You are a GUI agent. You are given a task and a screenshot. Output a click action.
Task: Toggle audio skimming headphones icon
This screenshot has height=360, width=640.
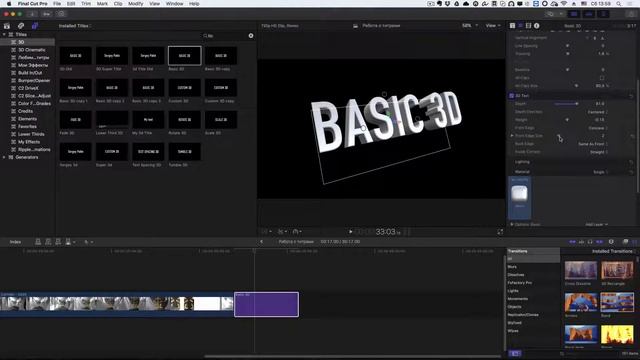pyautogui.click(x=590, y=242)
